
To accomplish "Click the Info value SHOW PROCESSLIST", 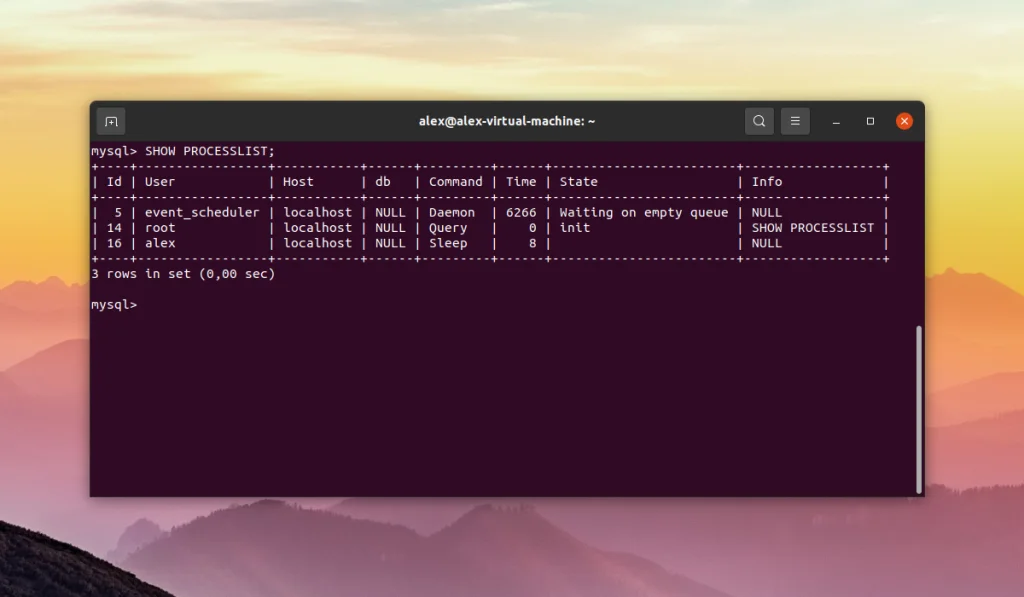I will pos(812,227).
